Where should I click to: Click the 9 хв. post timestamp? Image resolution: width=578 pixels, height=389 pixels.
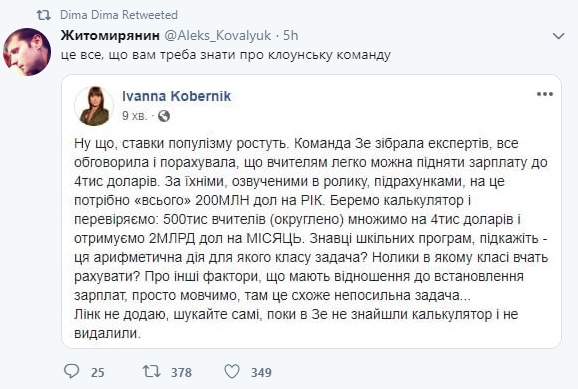coord(135,116)
